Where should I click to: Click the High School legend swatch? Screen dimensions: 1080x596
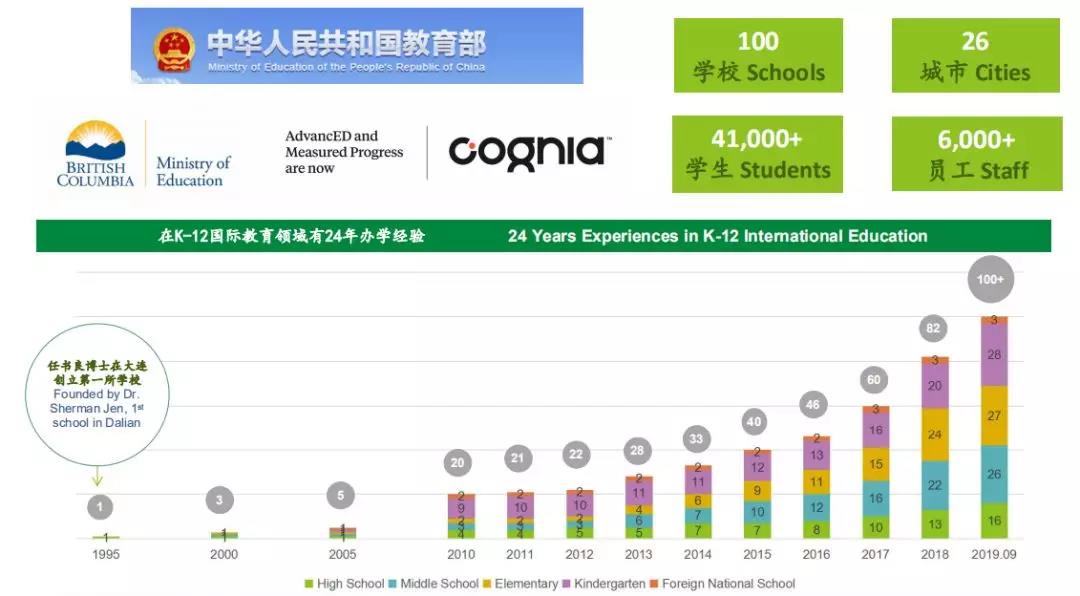pos(310,584)
